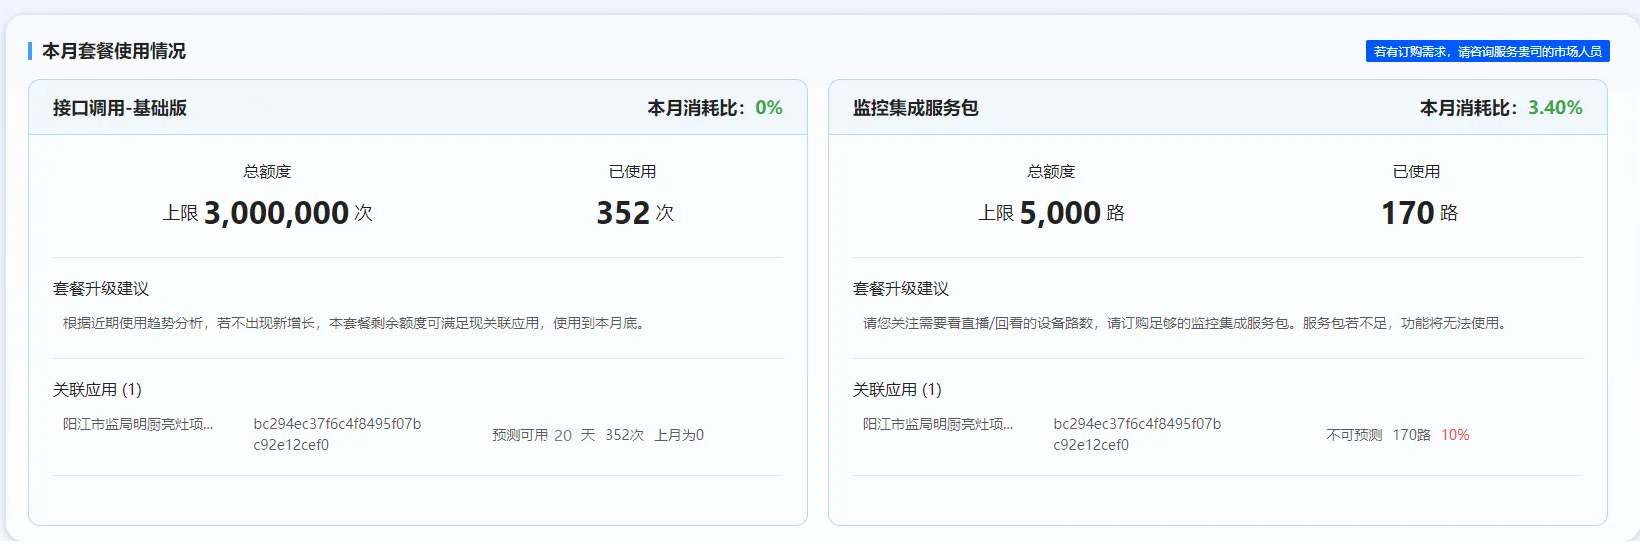This screenshot has width=1640, height=546.
Task: Click the blue subscription inquiry notice button
Action: coord(1487,51)
